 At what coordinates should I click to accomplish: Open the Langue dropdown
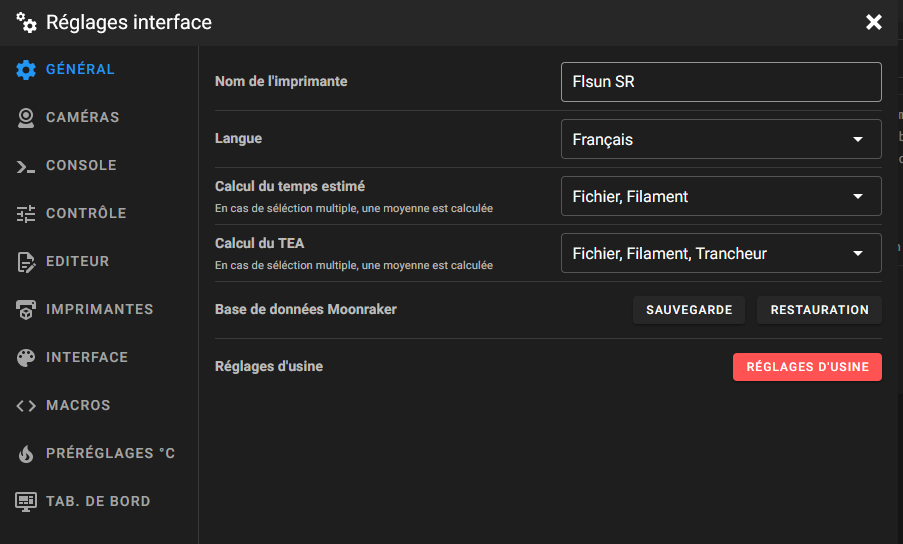point(721,140)
